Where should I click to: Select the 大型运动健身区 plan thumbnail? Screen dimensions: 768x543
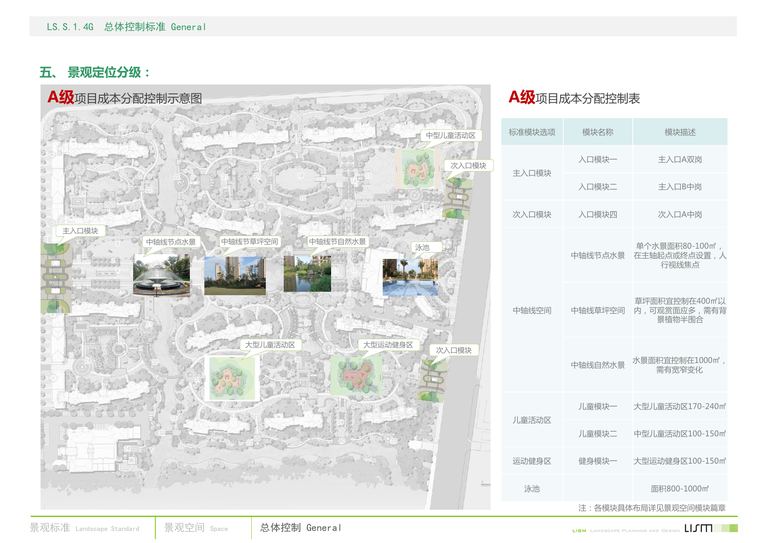pos(356,375)
